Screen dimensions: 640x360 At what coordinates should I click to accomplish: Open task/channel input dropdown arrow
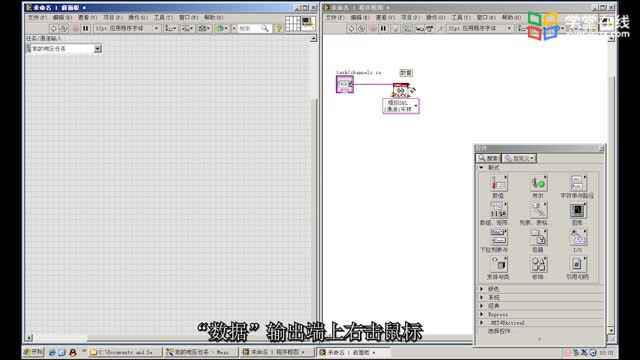coord(98,49)
